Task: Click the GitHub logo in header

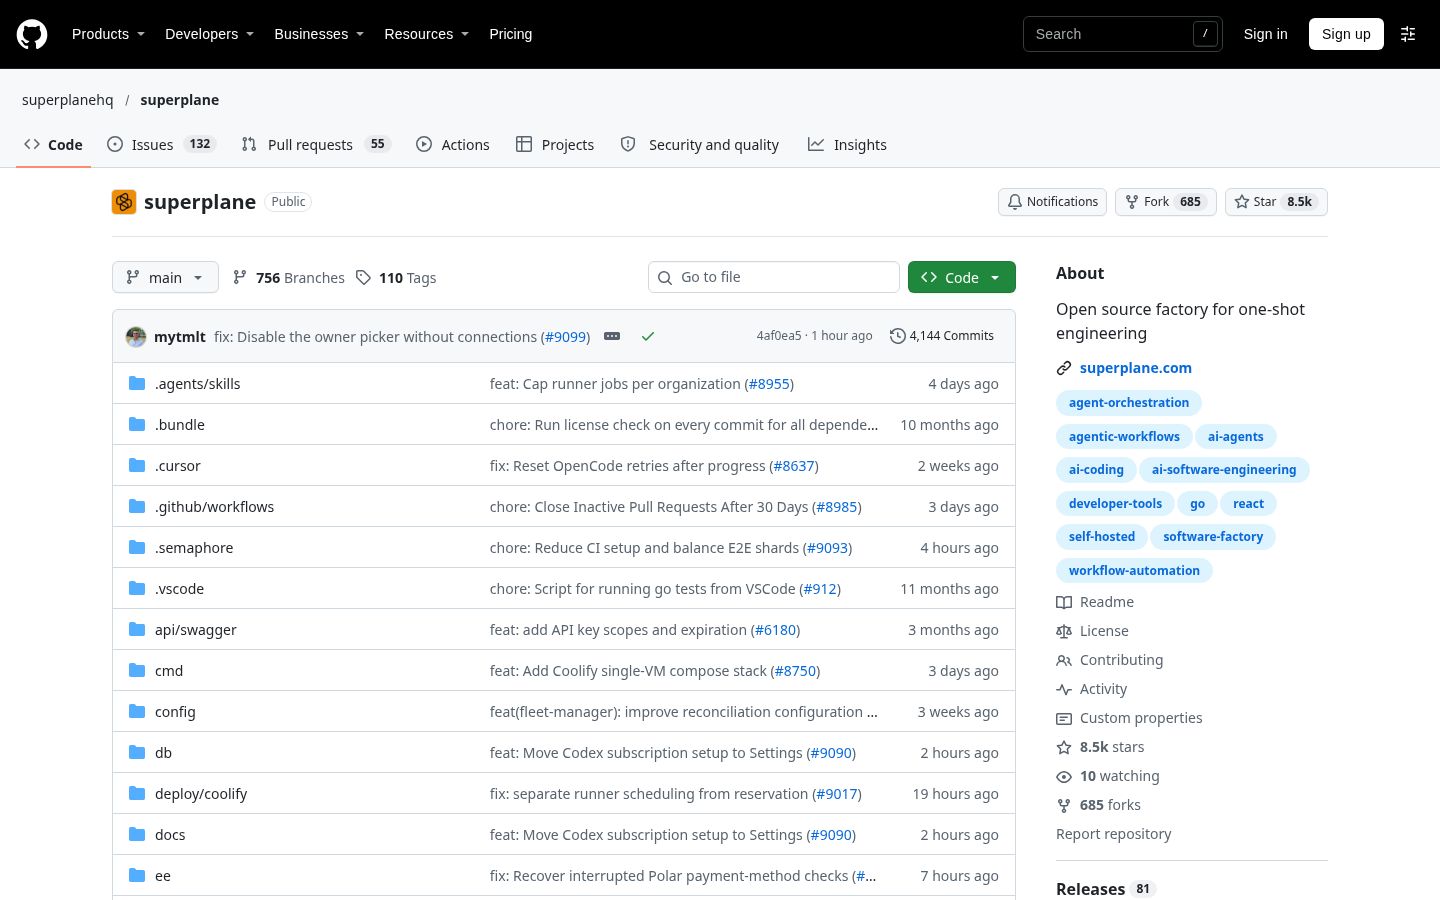Action: click(x=32, y=34)
